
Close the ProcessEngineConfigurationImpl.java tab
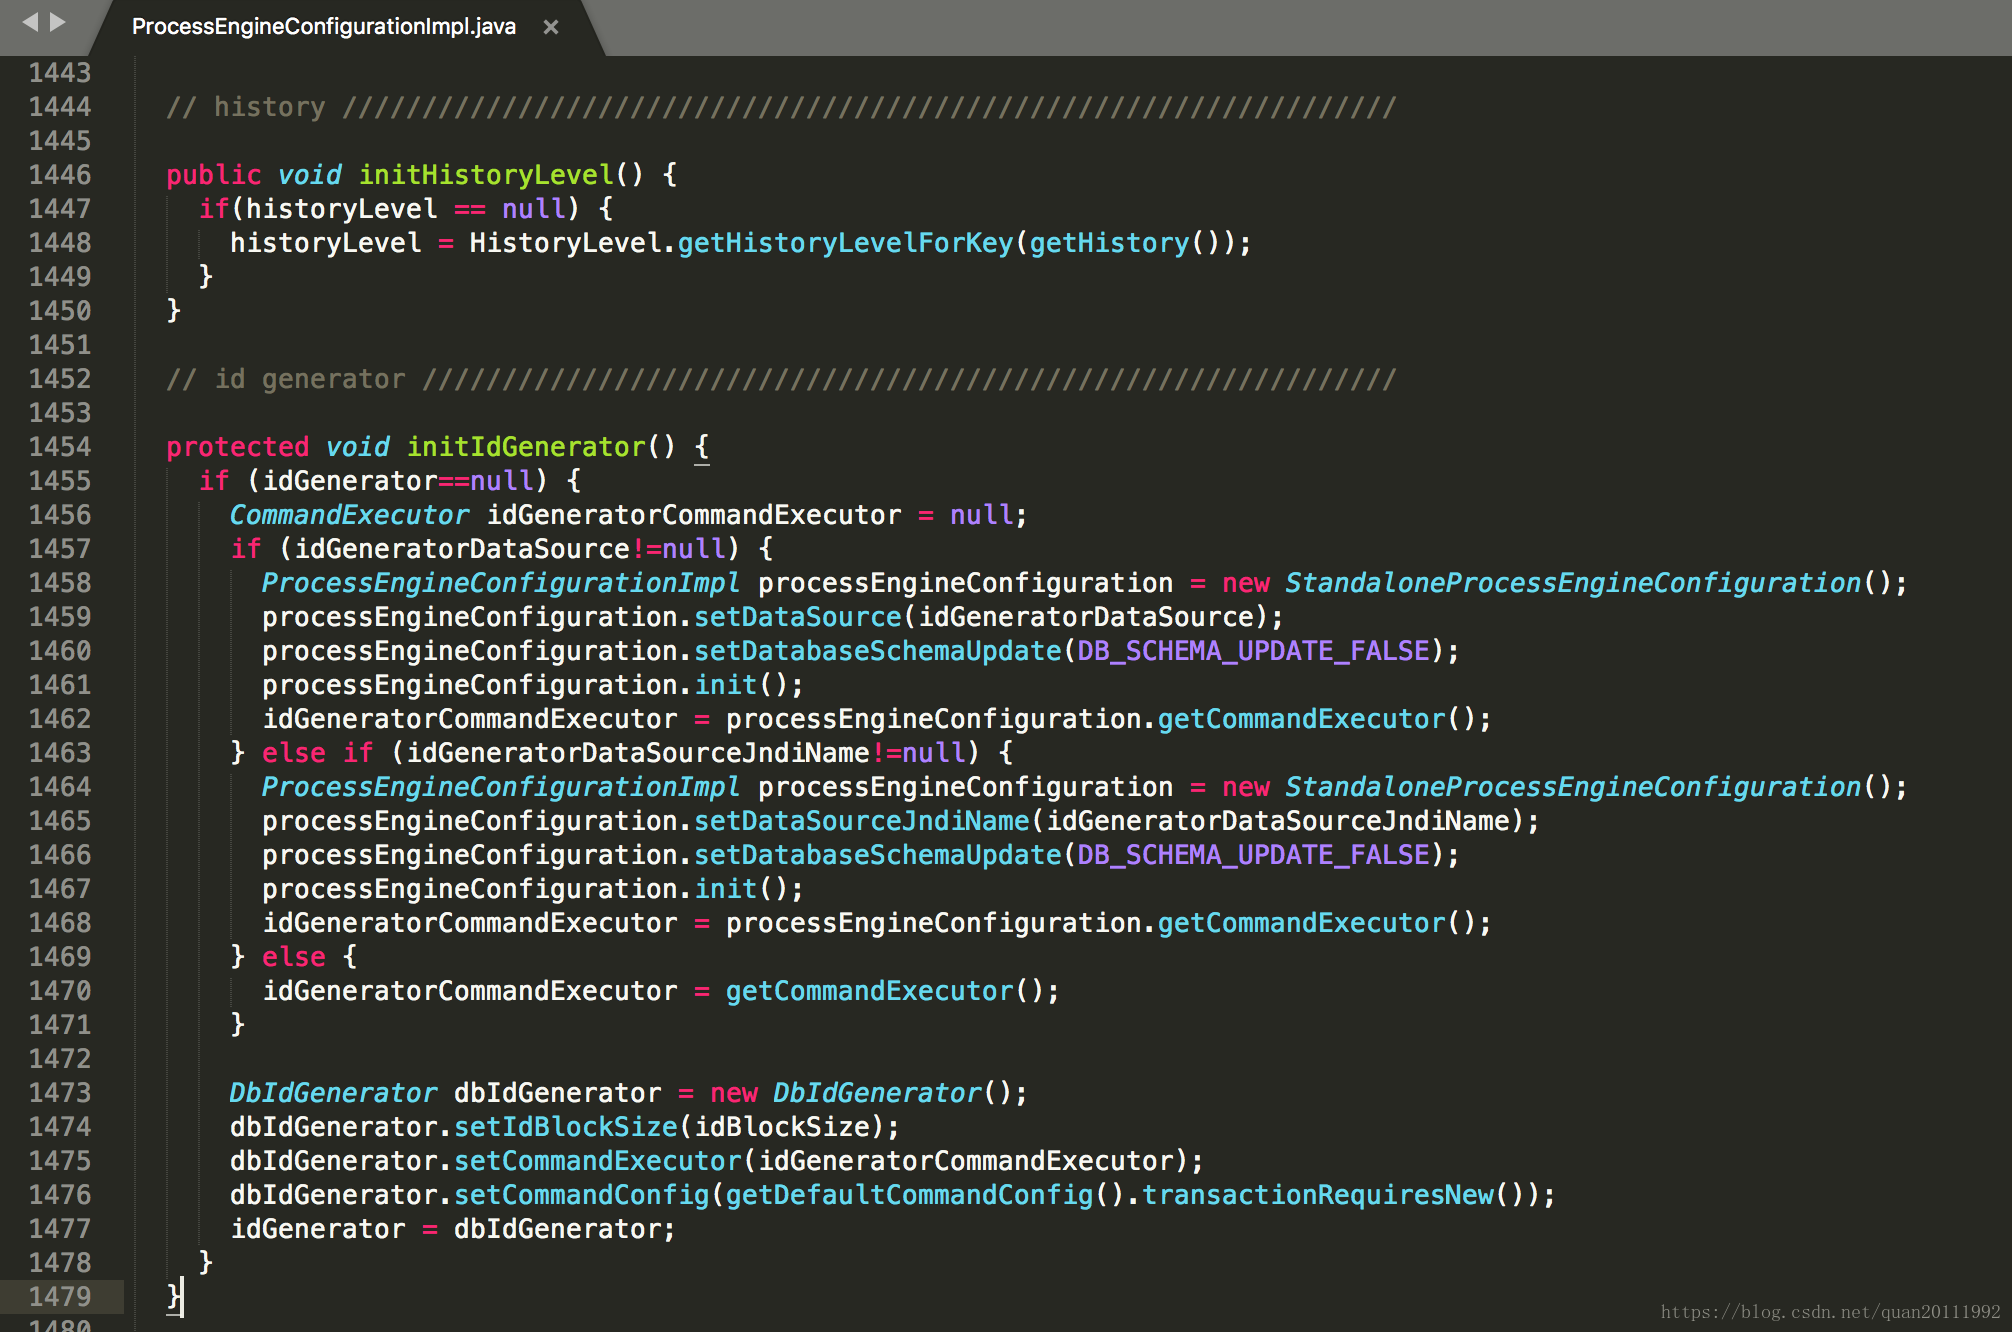point(550,27)
